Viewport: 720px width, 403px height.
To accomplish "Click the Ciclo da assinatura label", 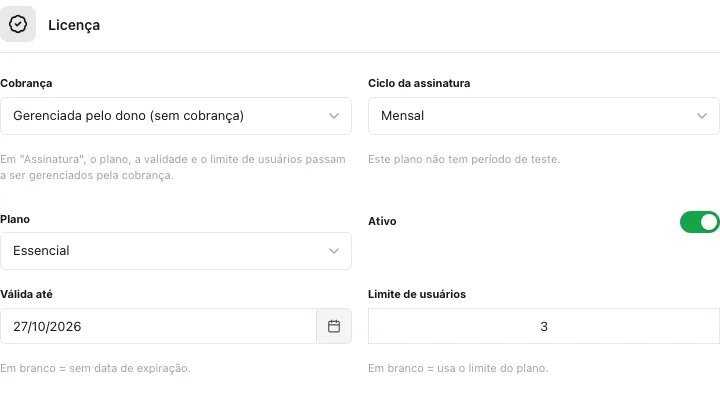I will [x=419, y=83].
